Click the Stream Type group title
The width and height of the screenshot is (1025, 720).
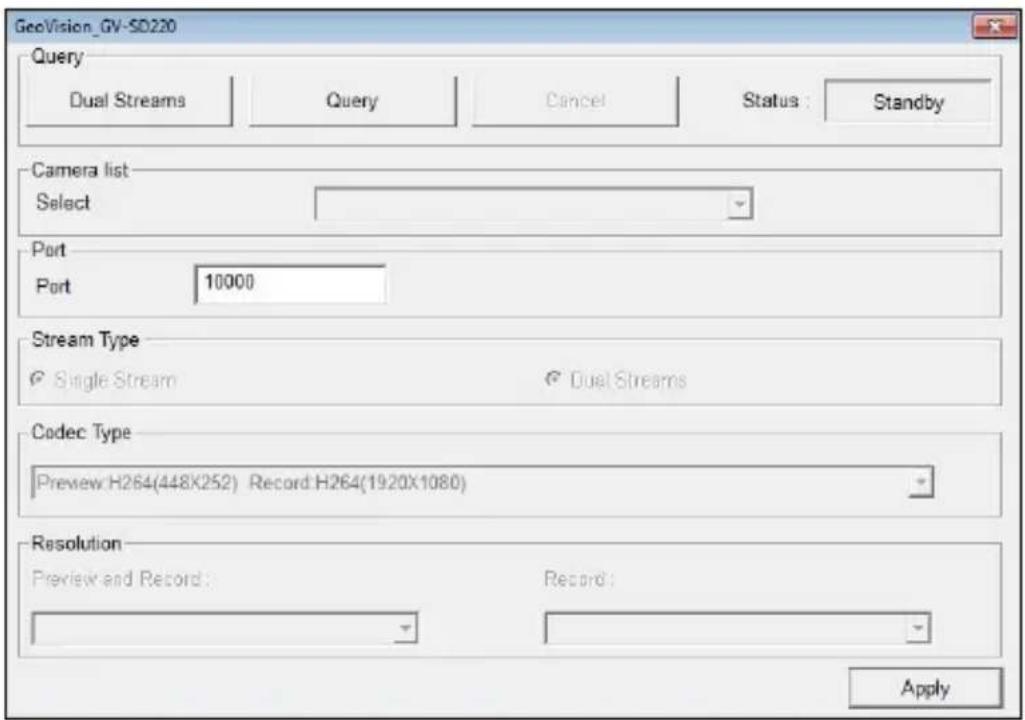pos(85,340)
